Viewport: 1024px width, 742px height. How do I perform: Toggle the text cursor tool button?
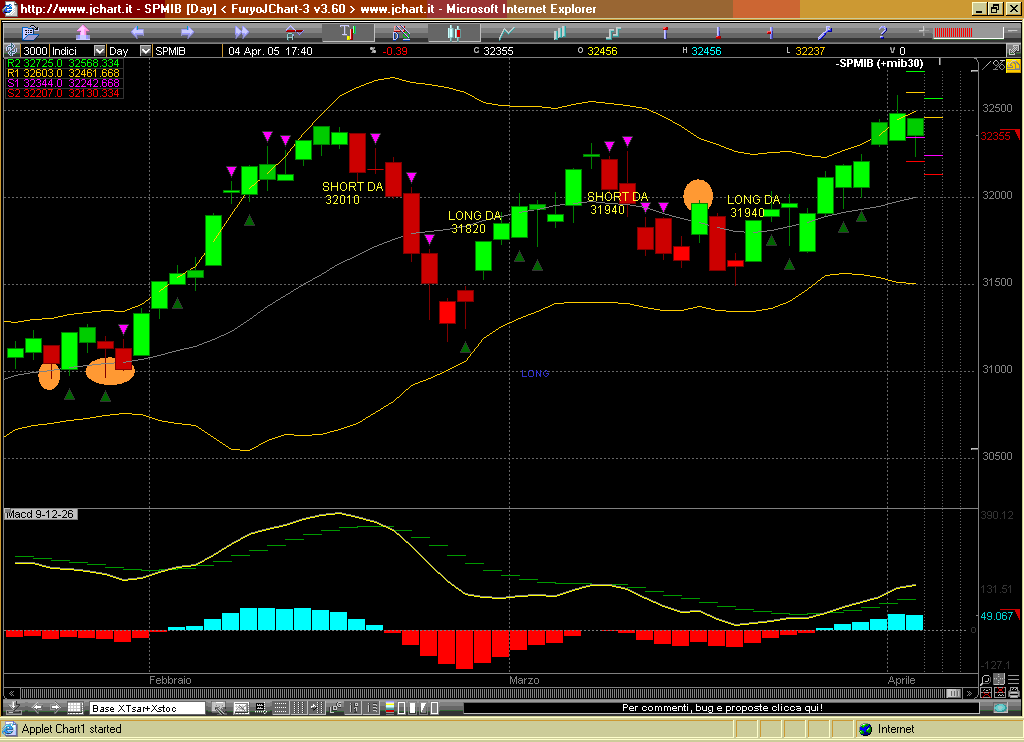(x=348, y=32)
